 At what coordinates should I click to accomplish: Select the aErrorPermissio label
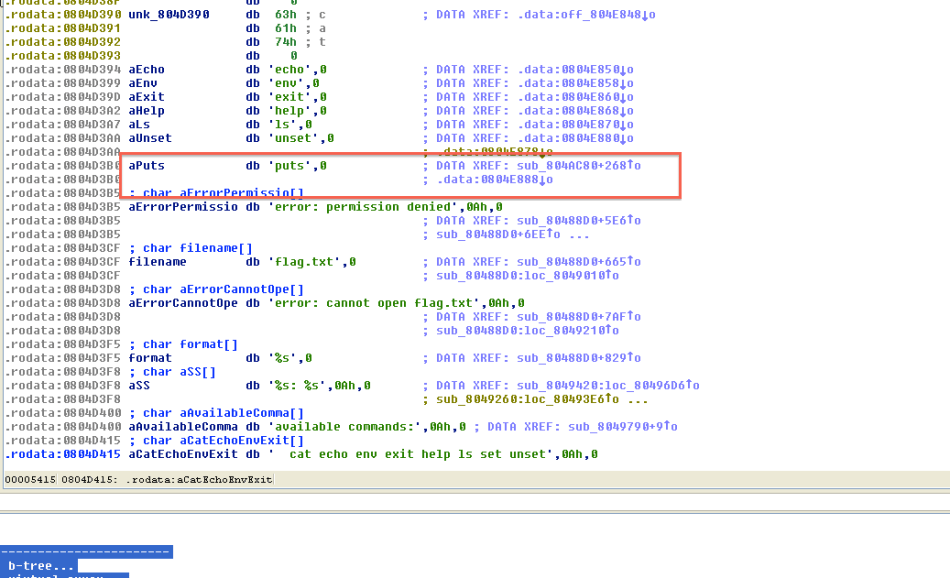click(x=185, y=207)
